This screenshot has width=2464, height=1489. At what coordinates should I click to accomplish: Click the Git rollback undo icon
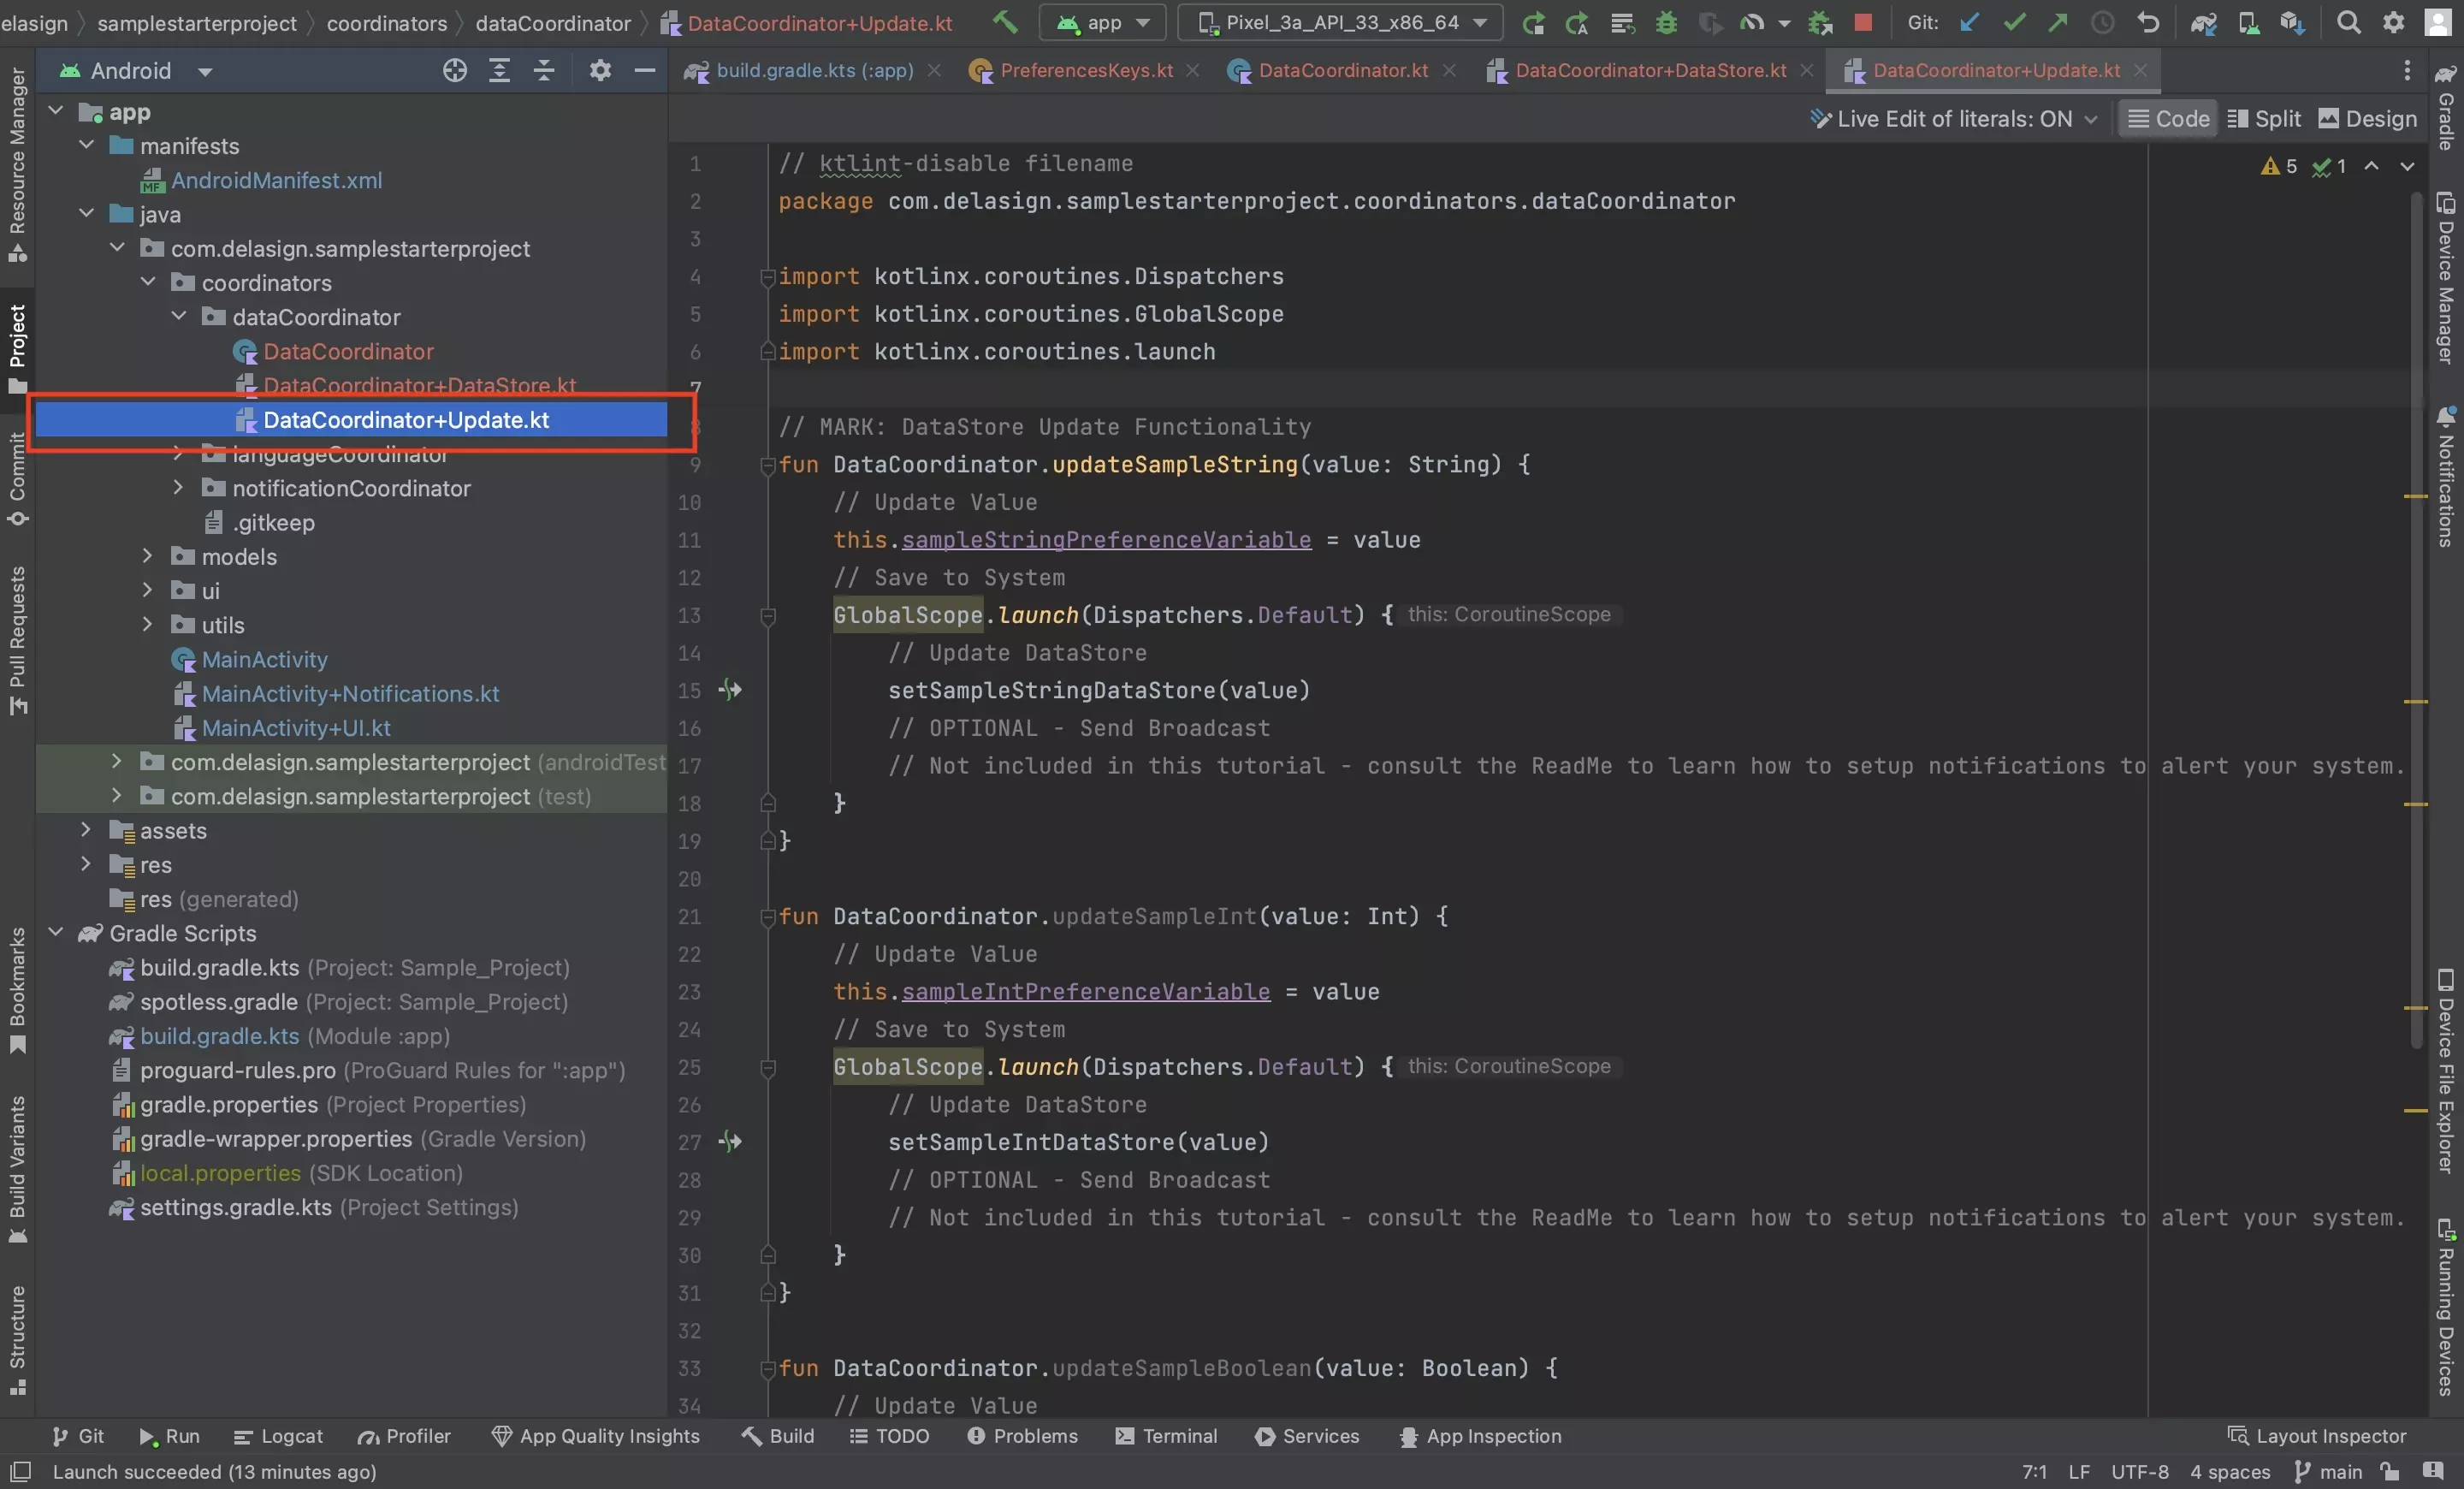pos(2148,22)
